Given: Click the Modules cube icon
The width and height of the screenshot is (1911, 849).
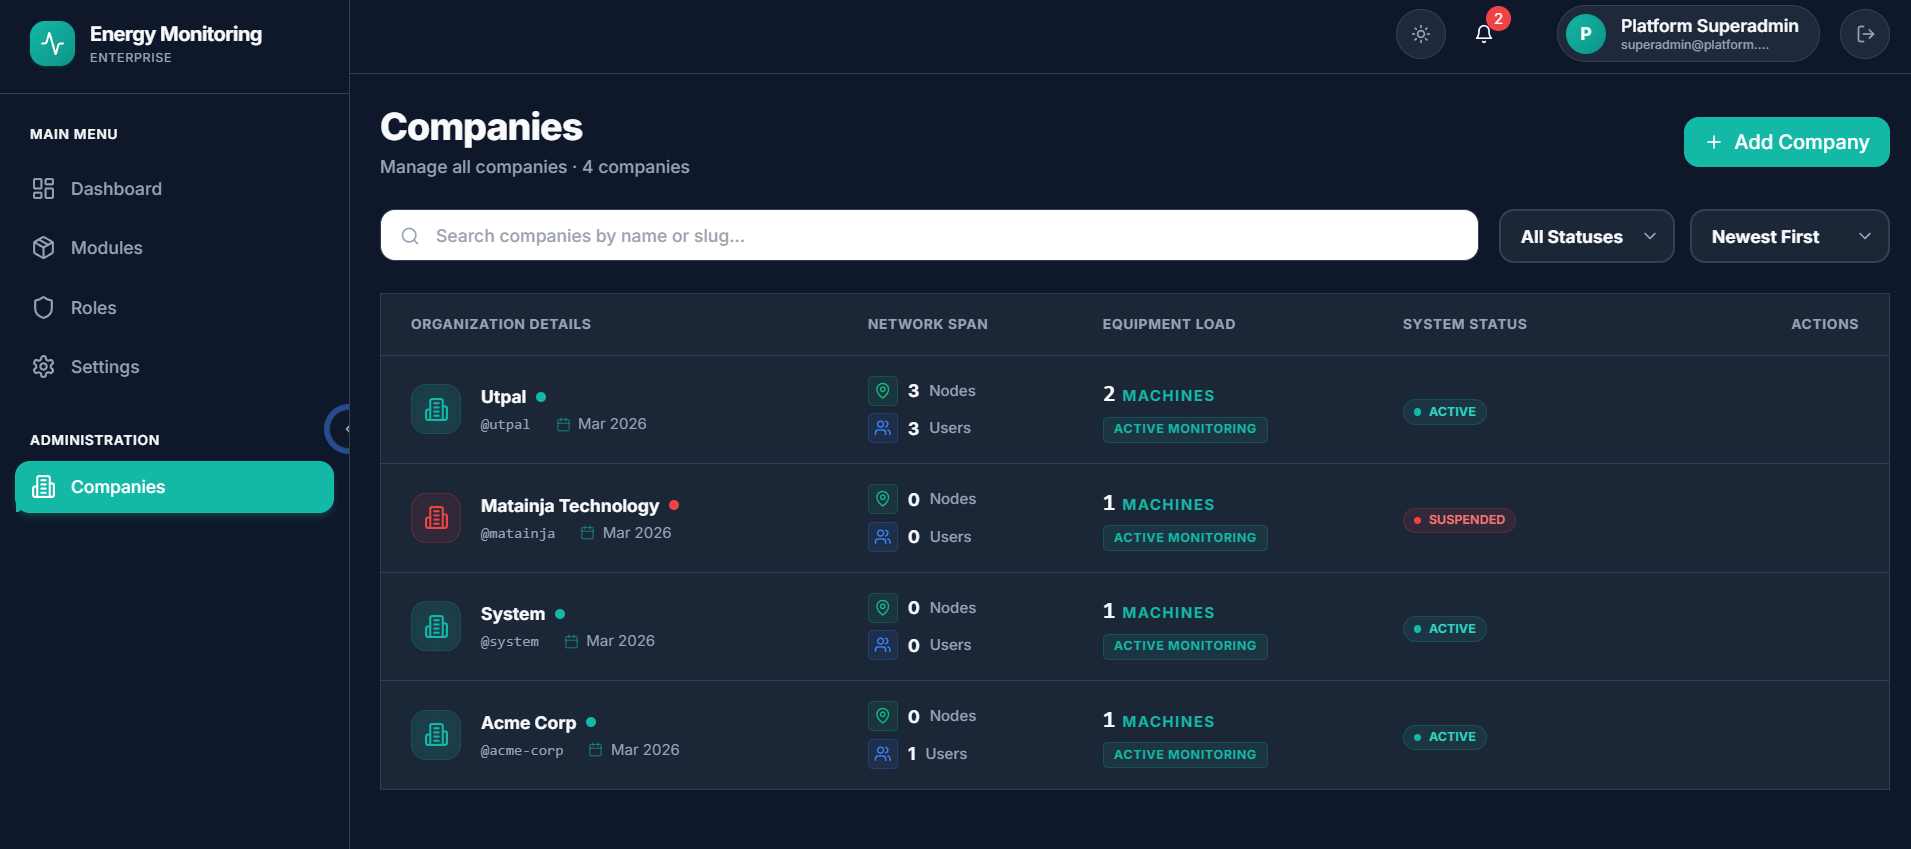Looking at the screenshot, I should (43, 248).
